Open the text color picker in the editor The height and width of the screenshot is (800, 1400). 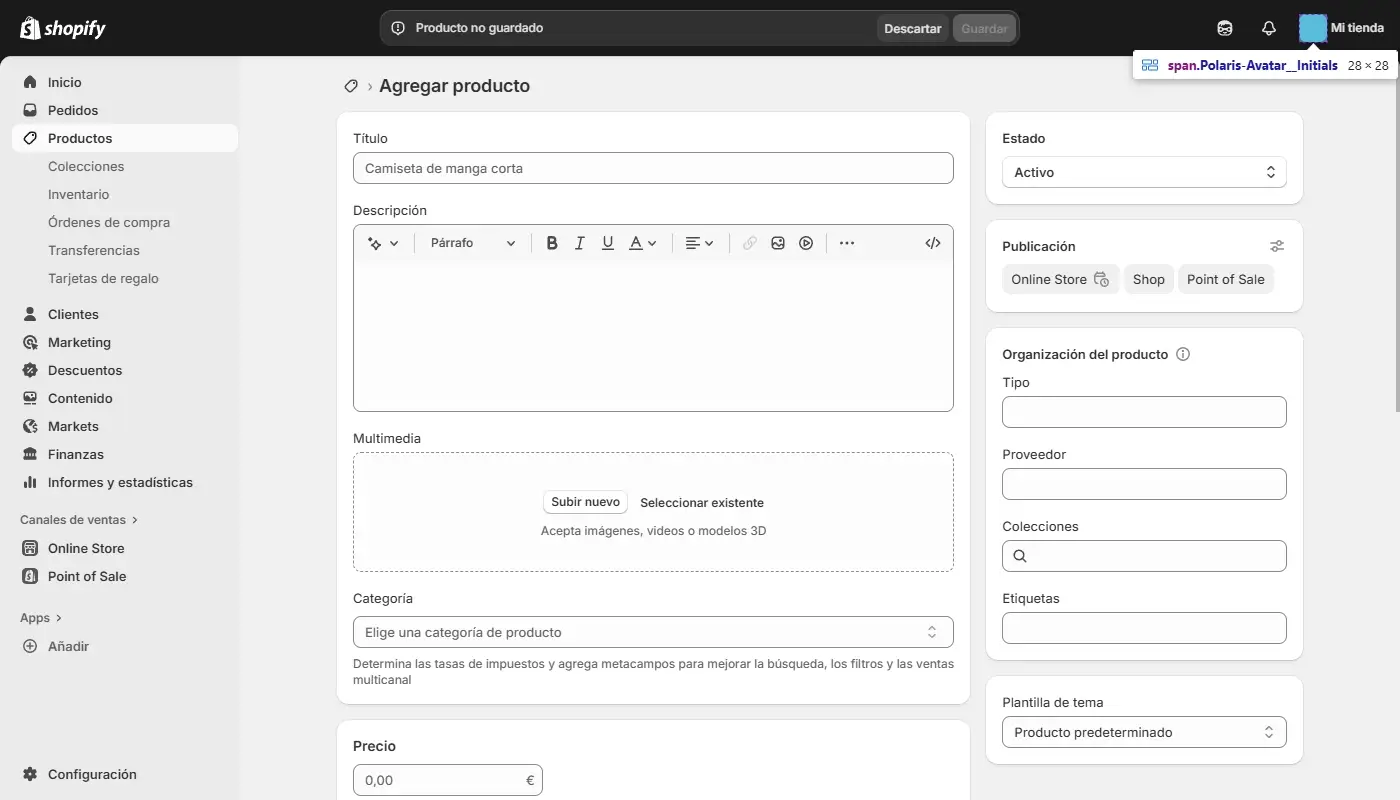641,242
